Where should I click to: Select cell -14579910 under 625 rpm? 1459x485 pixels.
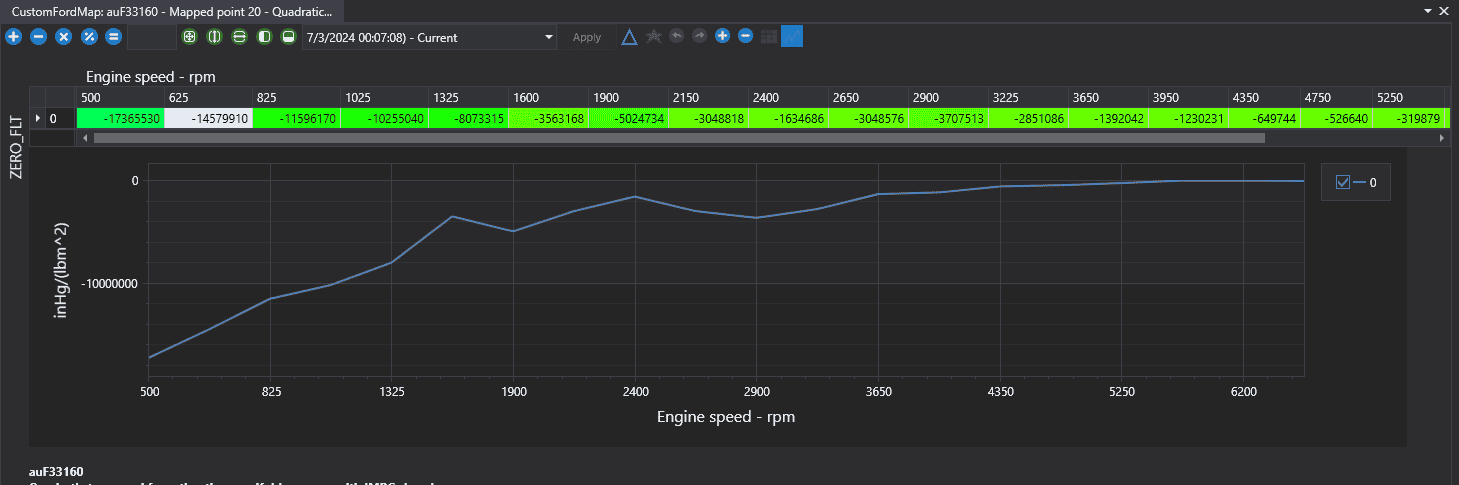208,118
